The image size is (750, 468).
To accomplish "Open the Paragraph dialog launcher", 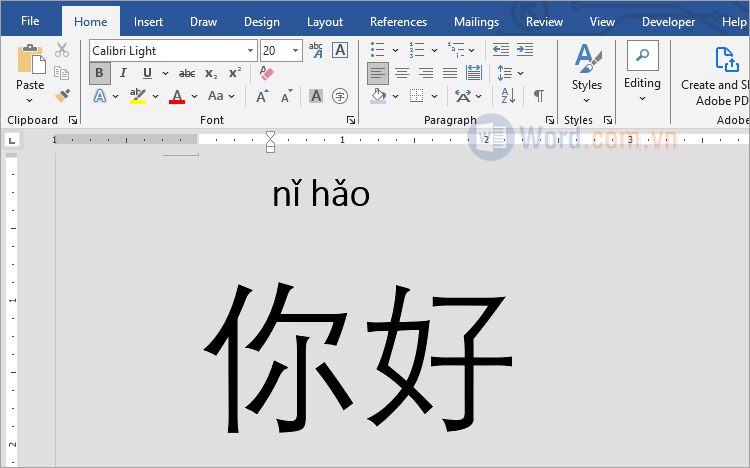I will (x=550, y=120).
